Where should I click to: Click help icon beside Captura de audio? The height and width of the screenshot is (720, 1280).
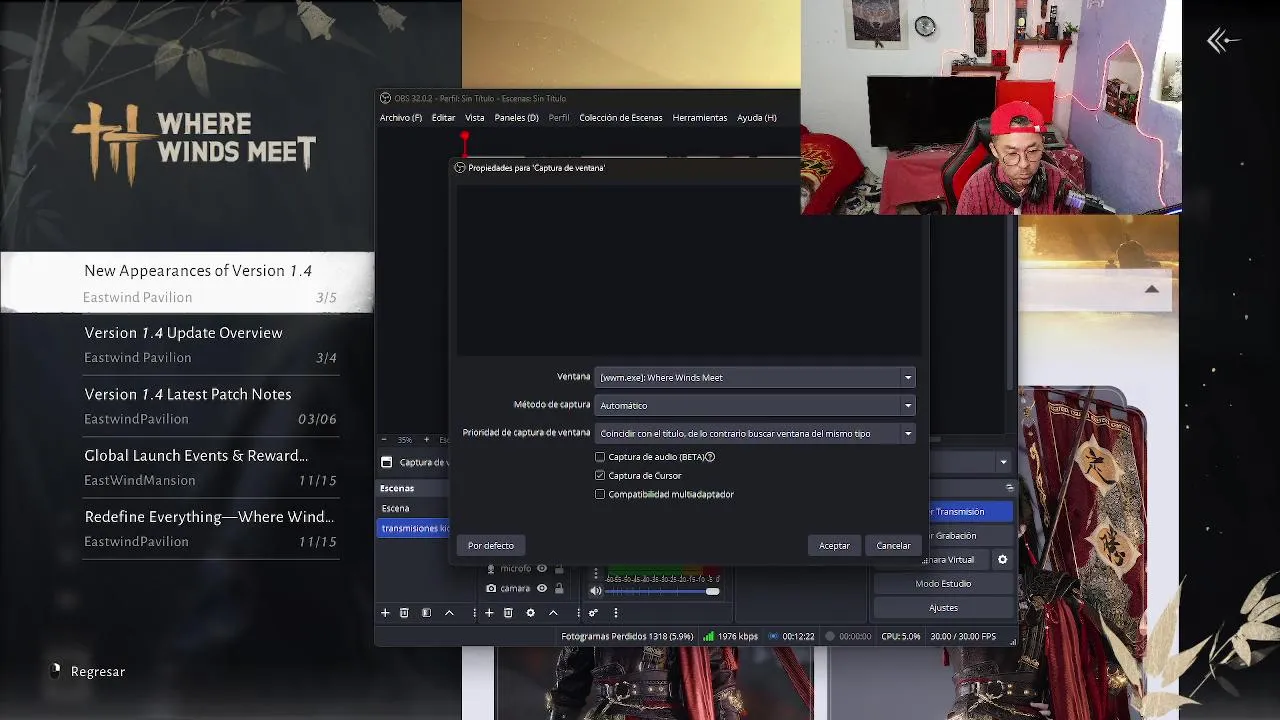point(710,457)
